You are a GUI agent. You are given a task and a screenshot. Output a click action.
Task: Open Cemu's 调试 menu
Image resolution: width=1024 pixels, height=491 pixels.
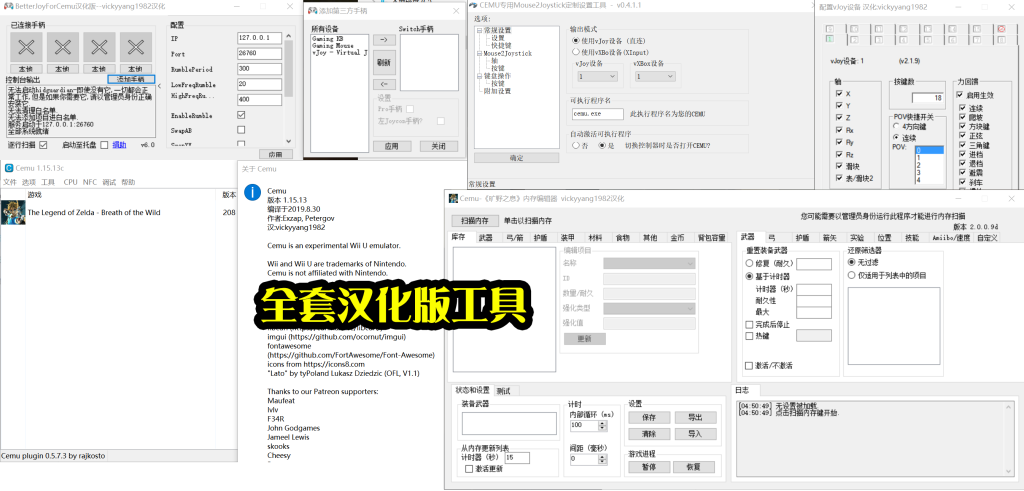109,182
